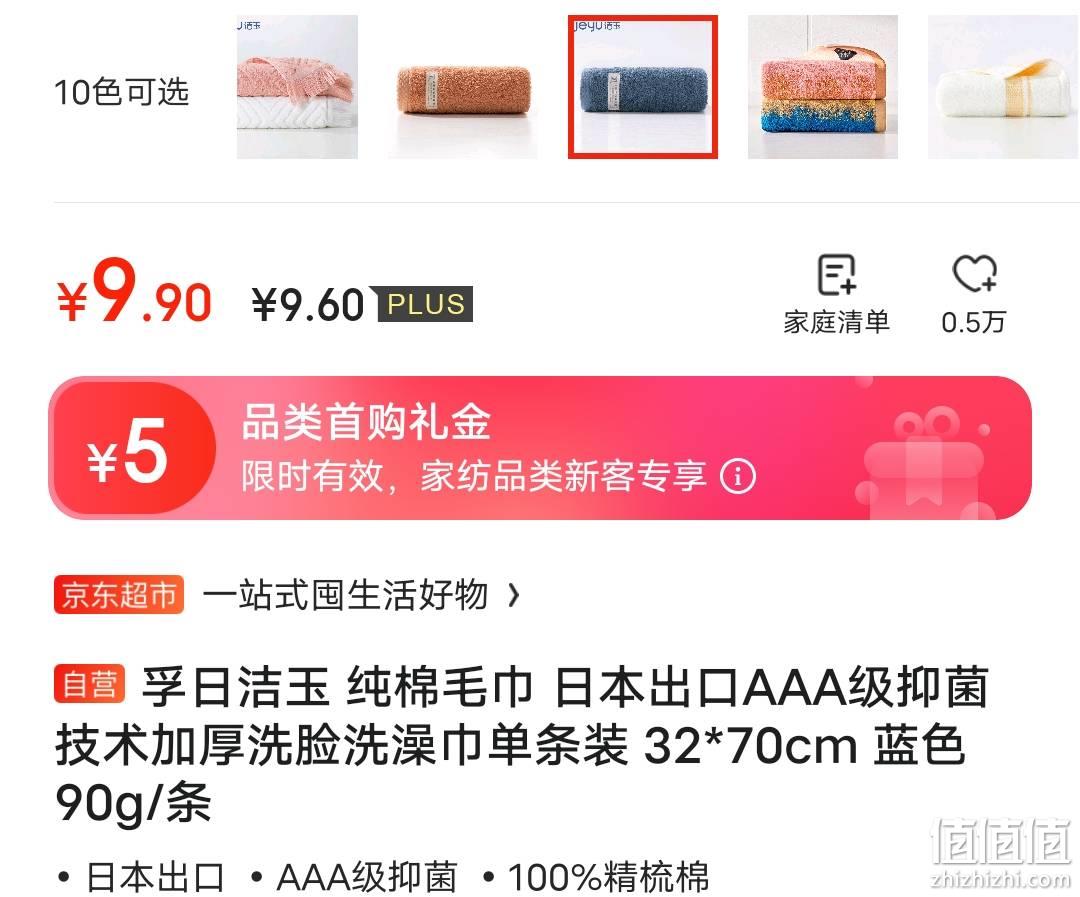Tap the heart favorite icon

[x=975, y=274]
